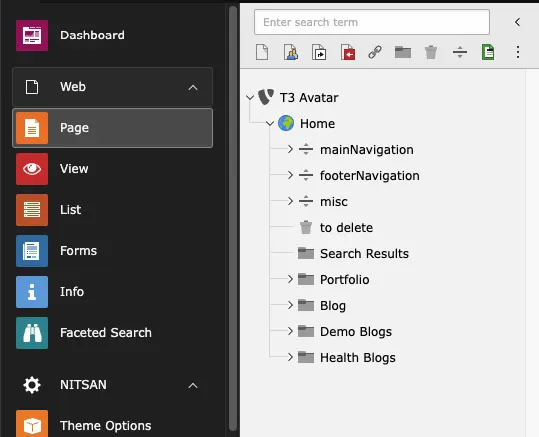Select the Faceted Search module label
The width and height of the screenshot is (539, 437).
pos(106,332)
